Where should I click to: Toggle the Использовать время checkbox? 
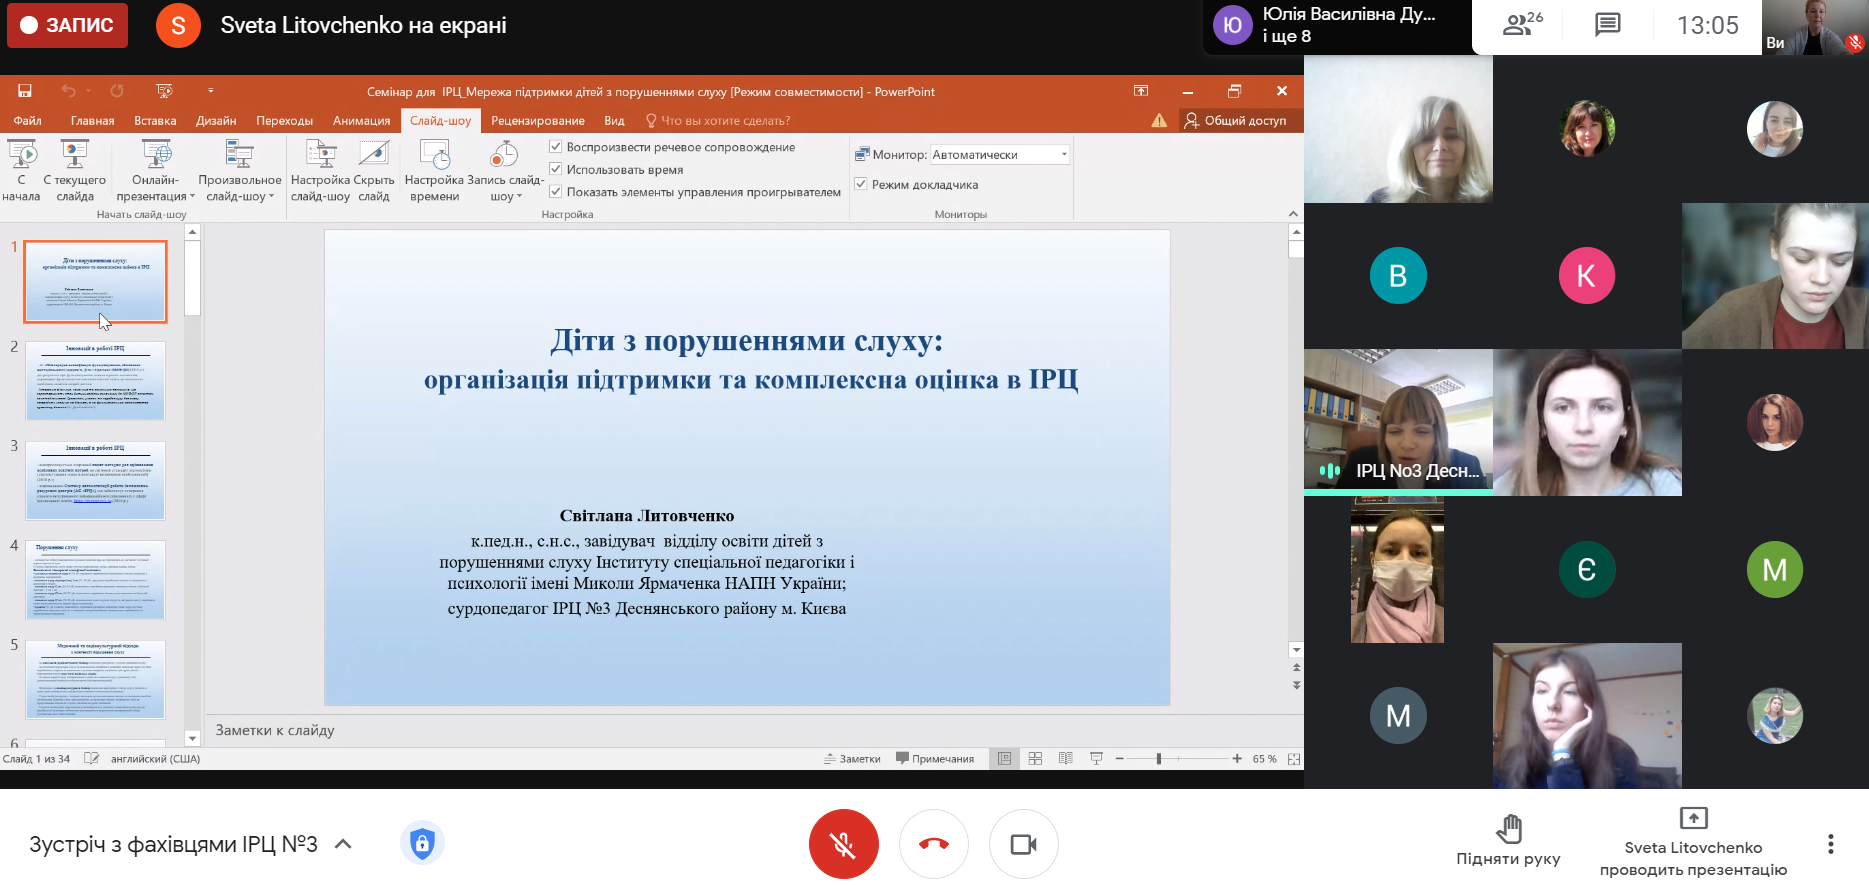(556, 169)
